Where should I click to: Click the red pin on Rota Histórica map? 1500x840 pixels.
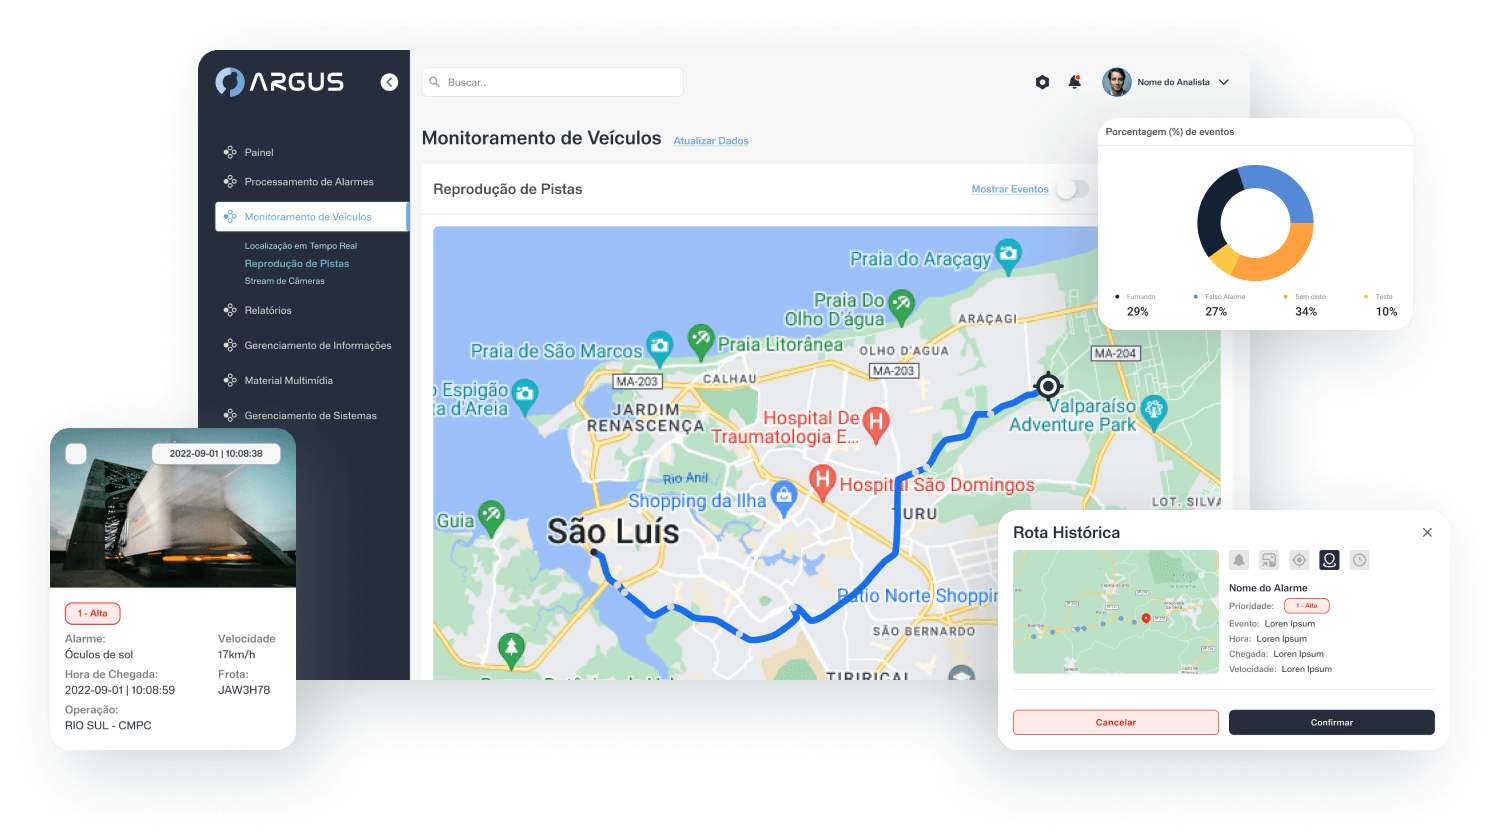pos(1146,618)
